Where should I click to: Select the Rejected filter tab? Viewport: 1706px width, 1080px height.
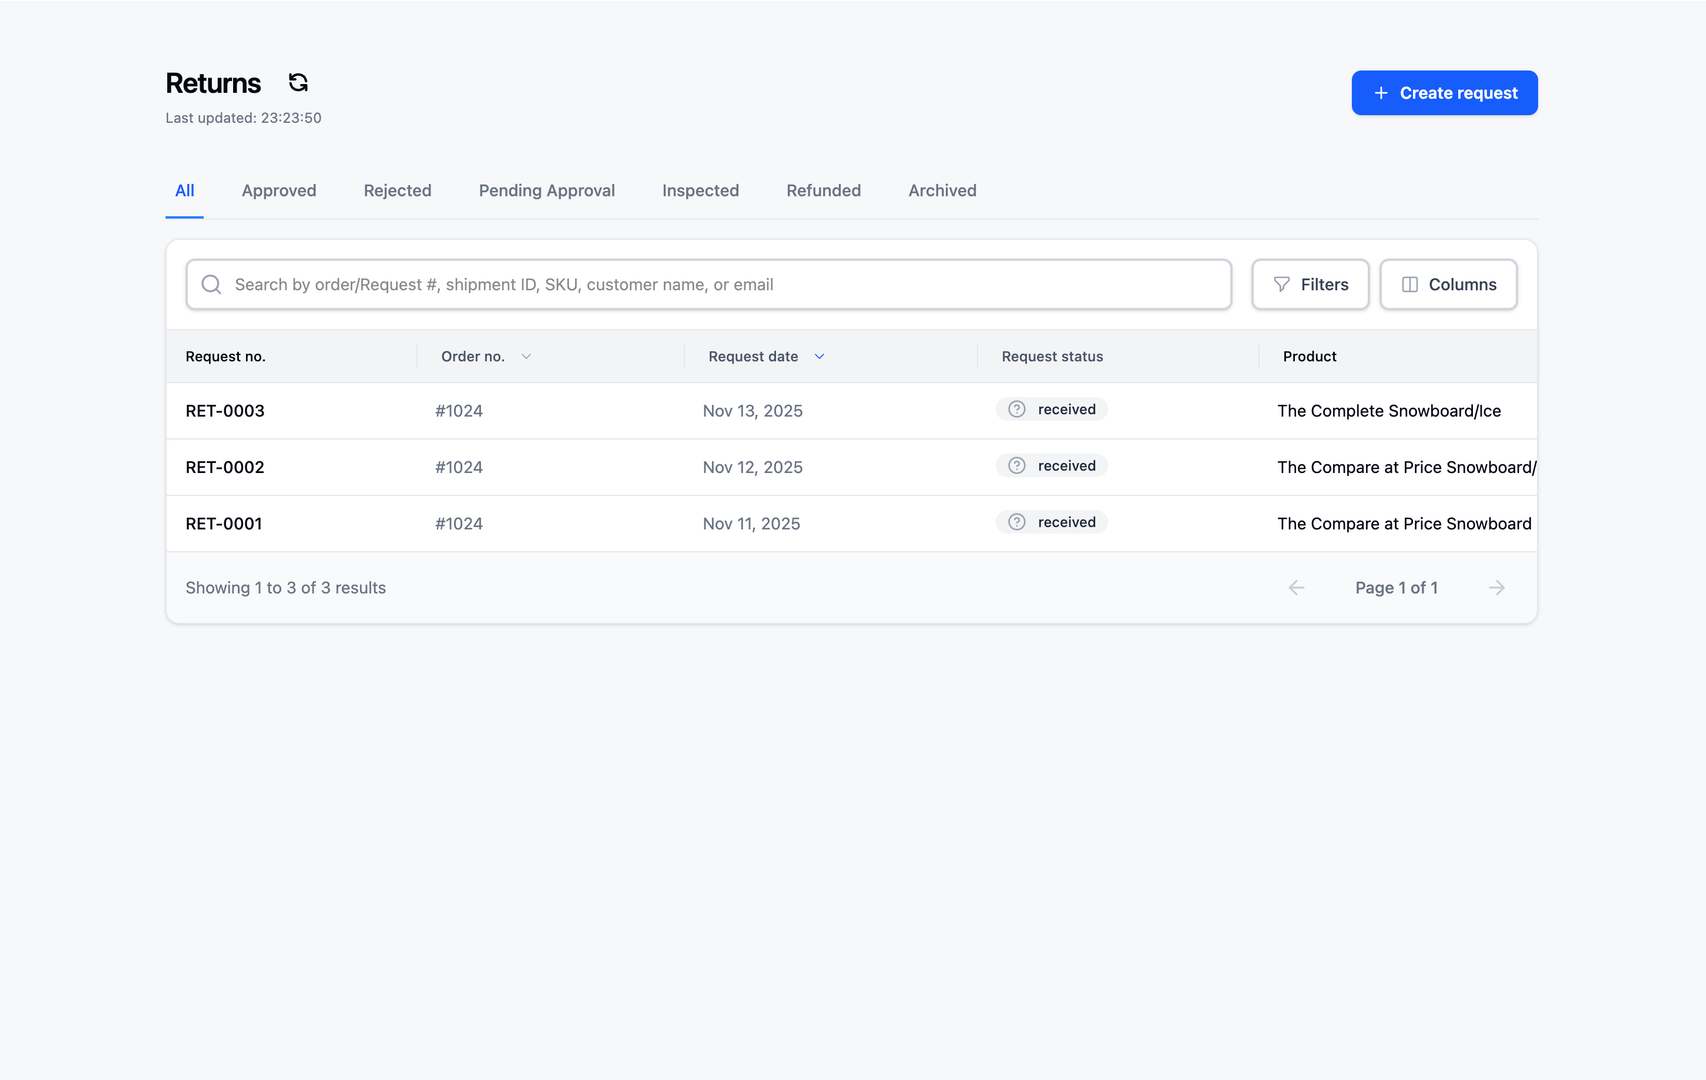click(397, 190)
